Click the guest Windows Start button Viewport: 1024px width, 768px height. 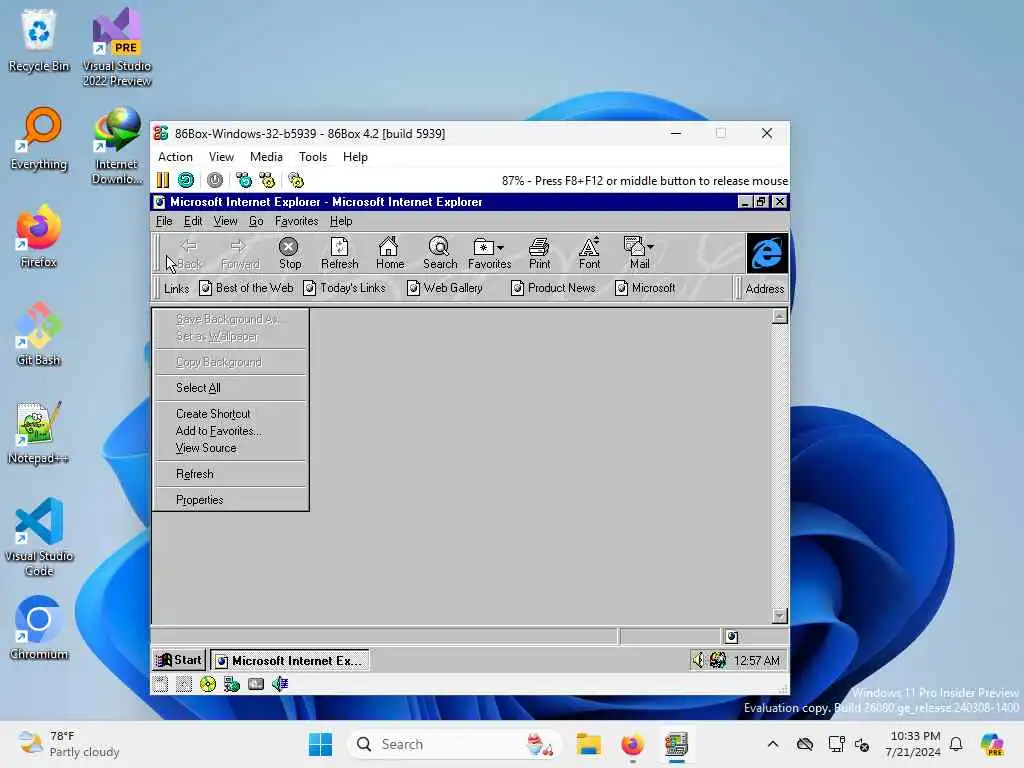179,660
